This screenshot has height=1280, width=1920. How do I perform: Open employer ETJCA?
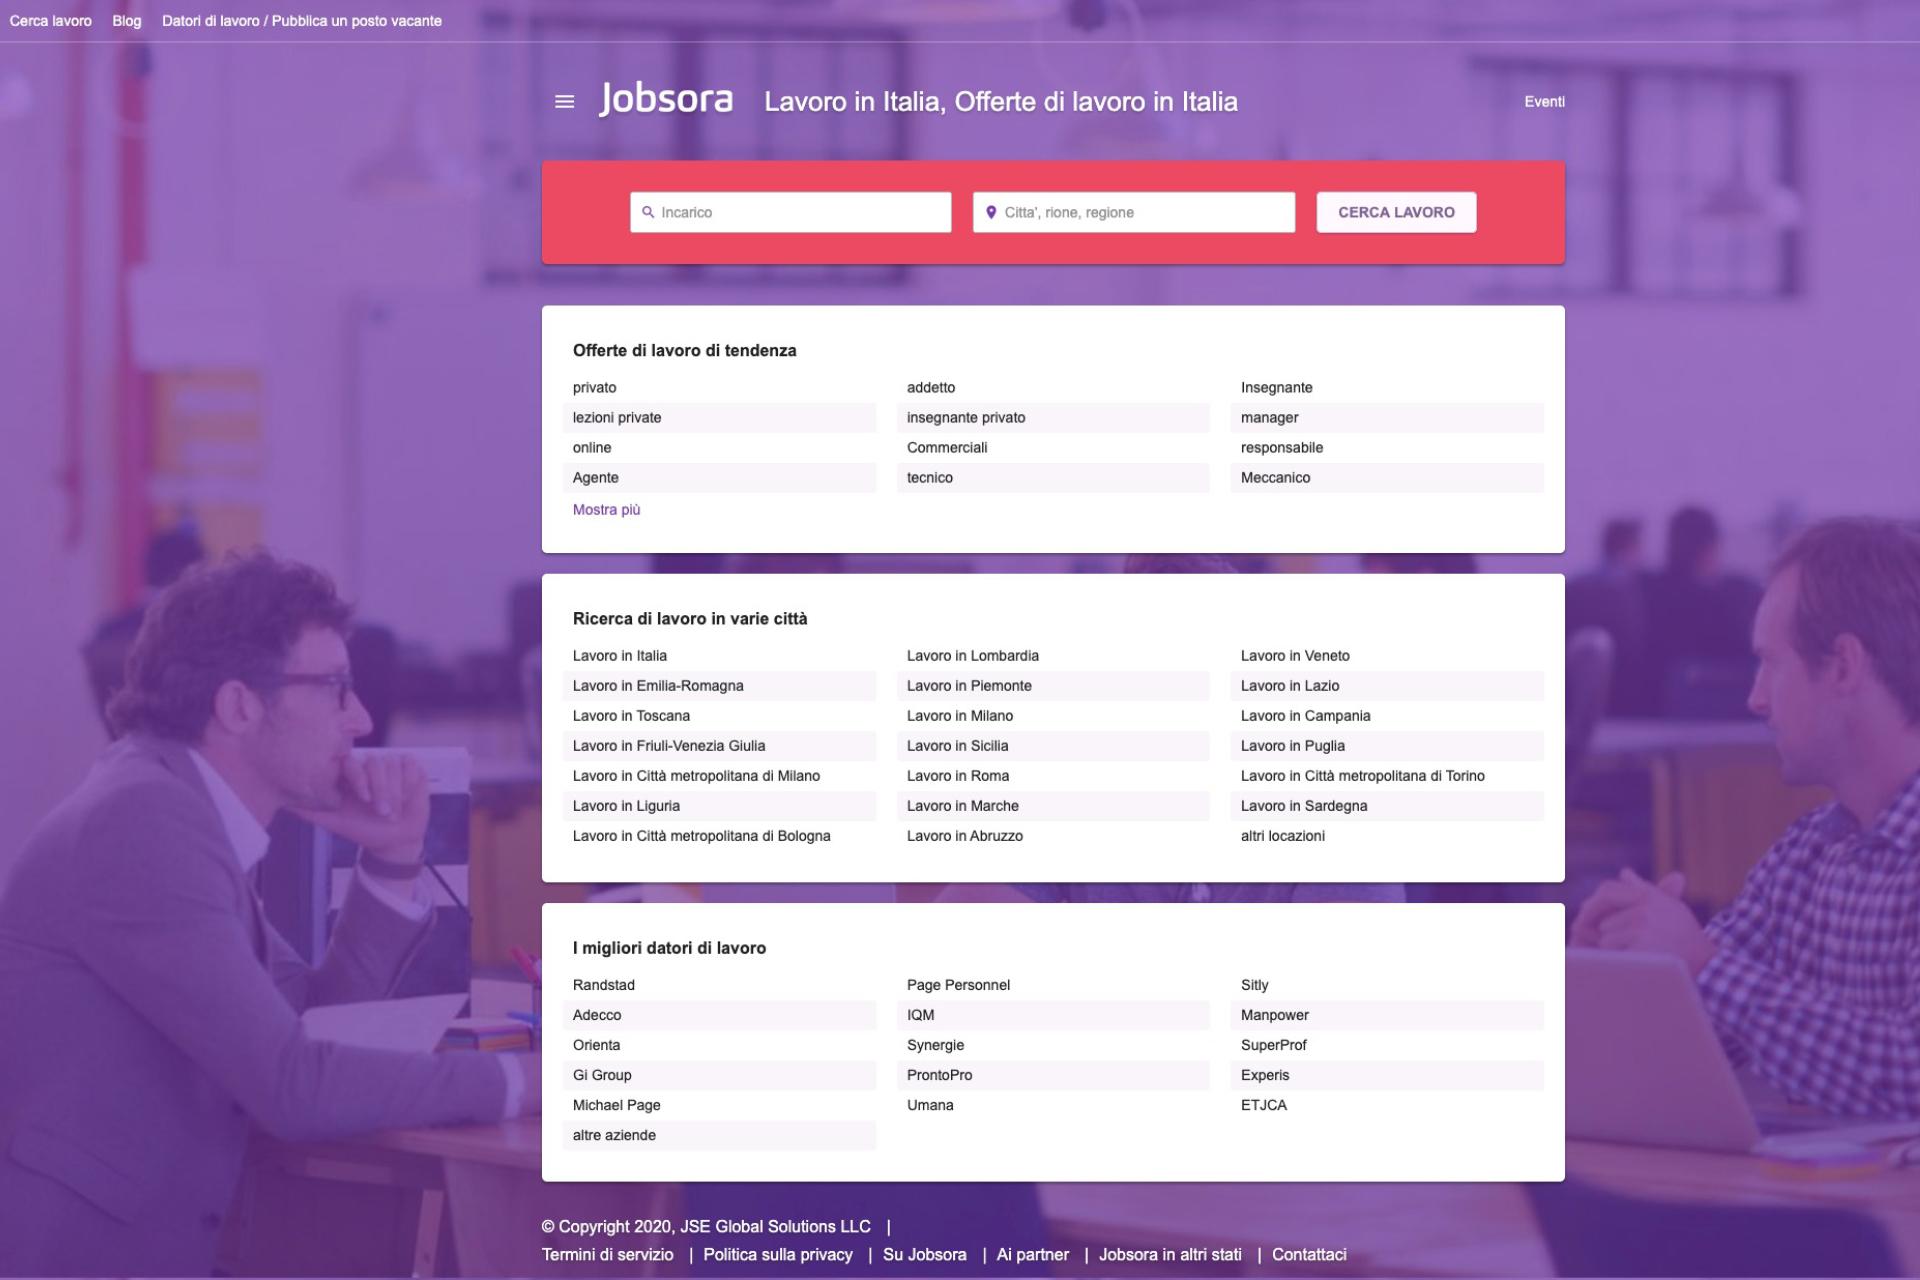coord(1264,1105)
